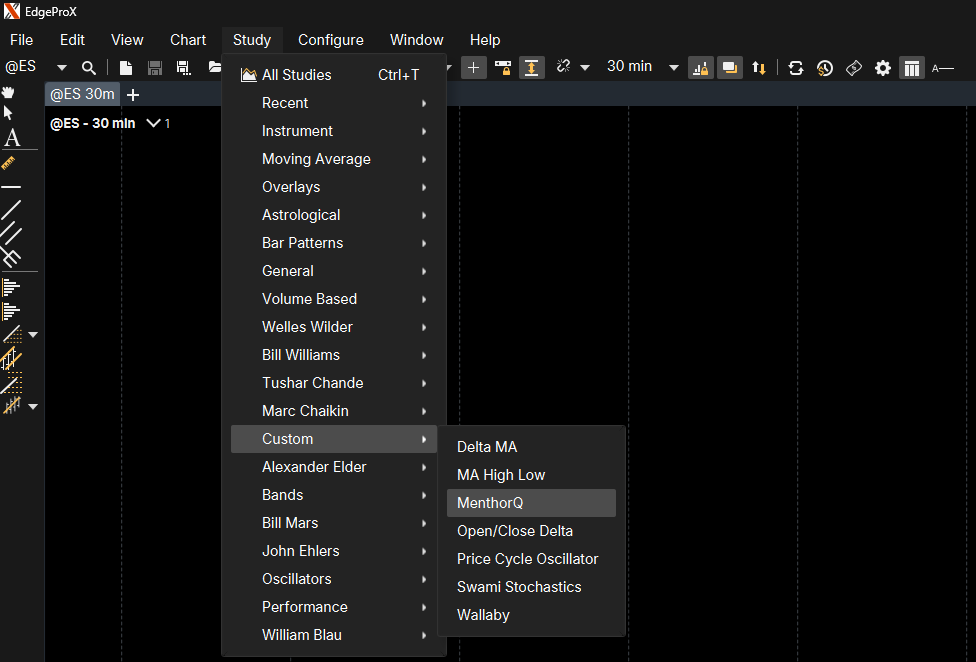This screenshot has height=662, width=976.
Task: Open the Configure menu
Action: tap(330, 40)
